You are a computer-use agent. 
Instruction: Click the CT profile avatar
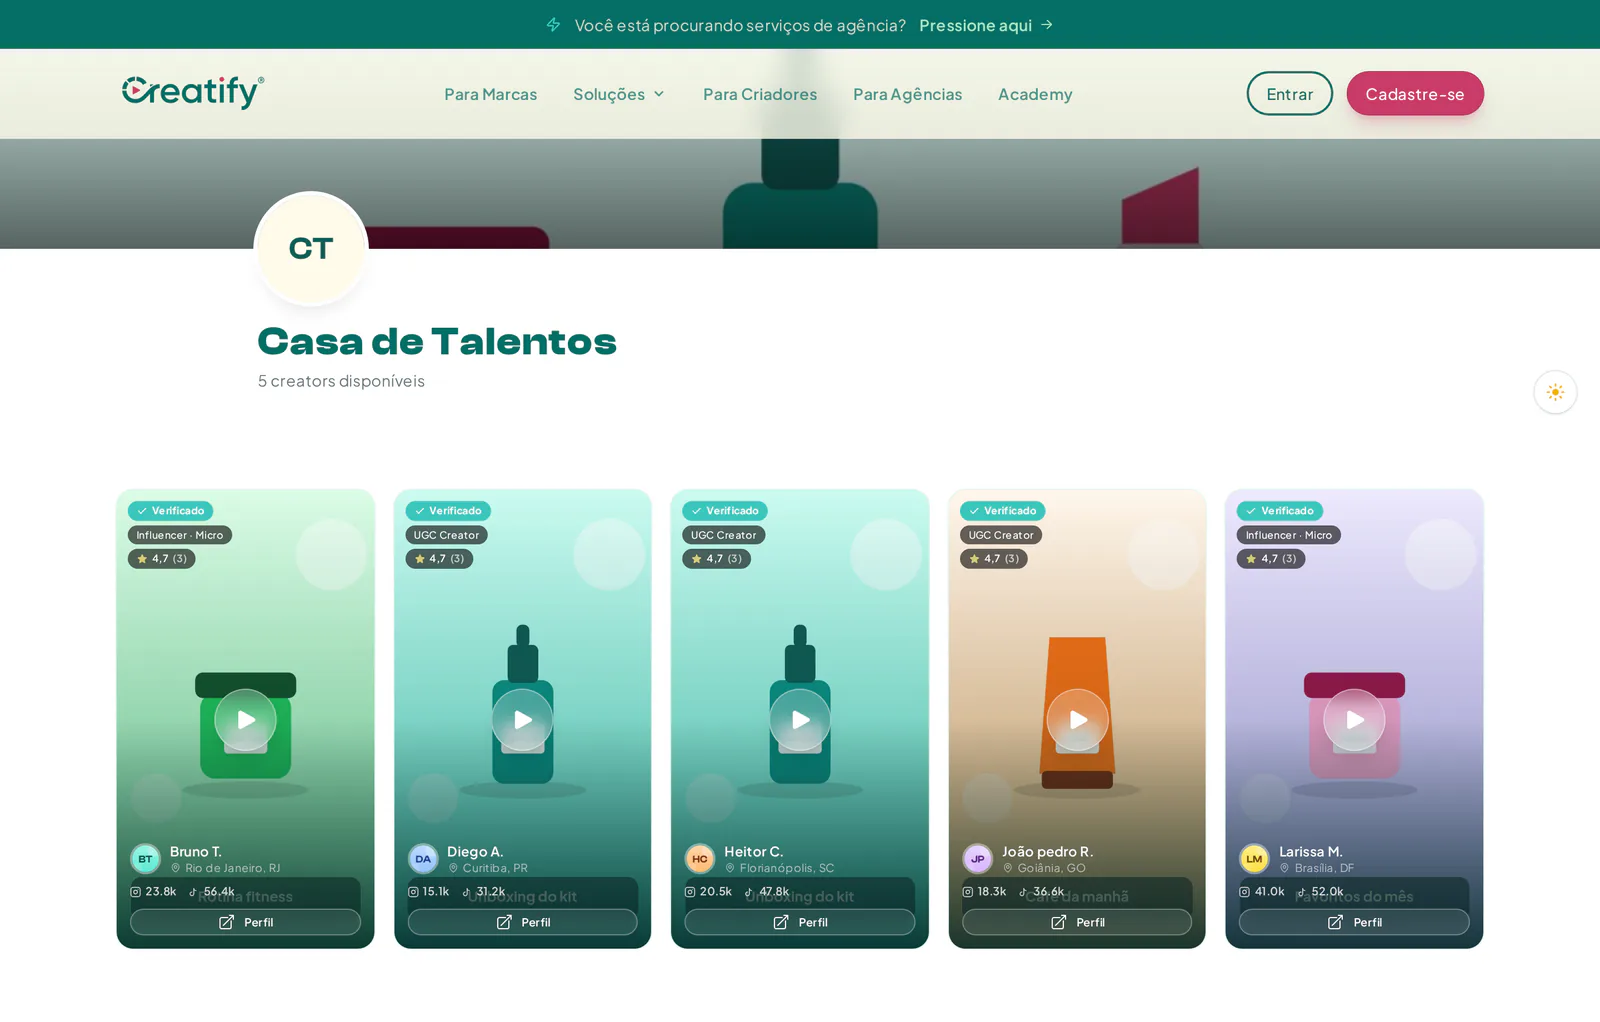[x=311, y=248]
